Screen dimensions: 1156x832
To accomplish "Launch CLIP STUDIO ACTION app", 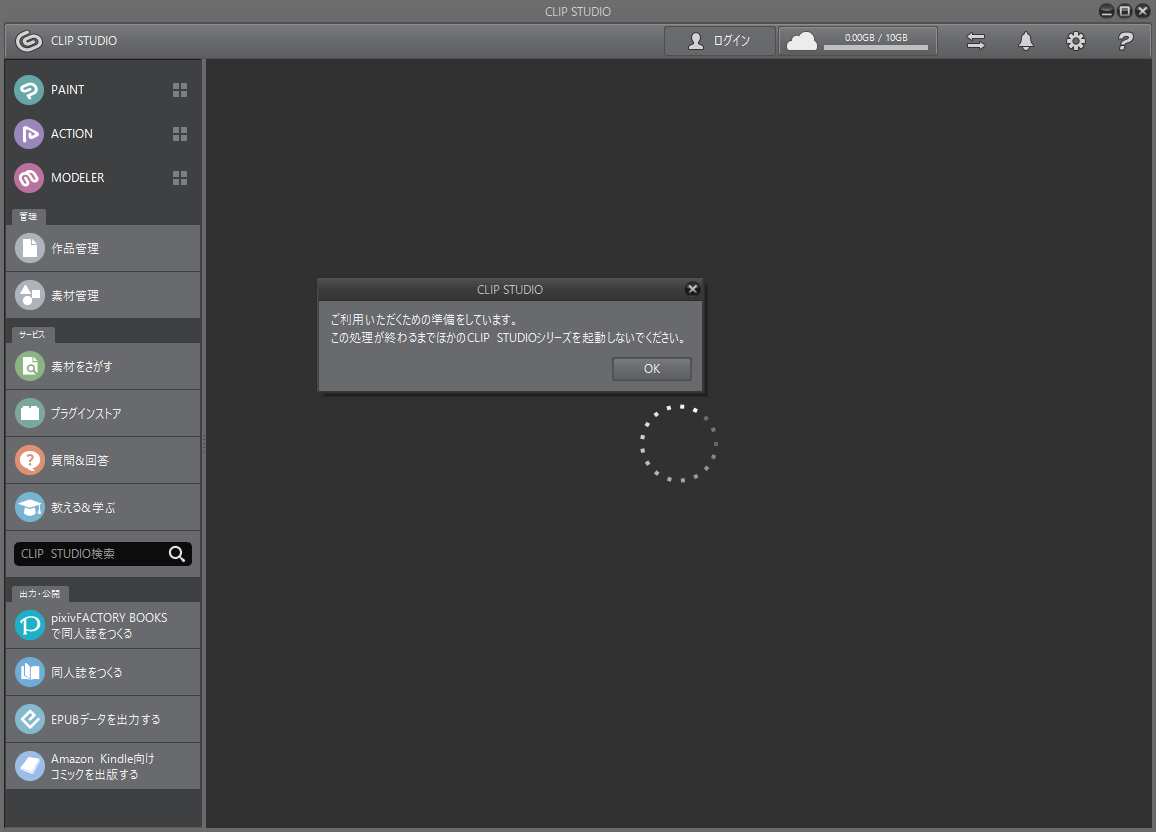I will tap(71, 134).
